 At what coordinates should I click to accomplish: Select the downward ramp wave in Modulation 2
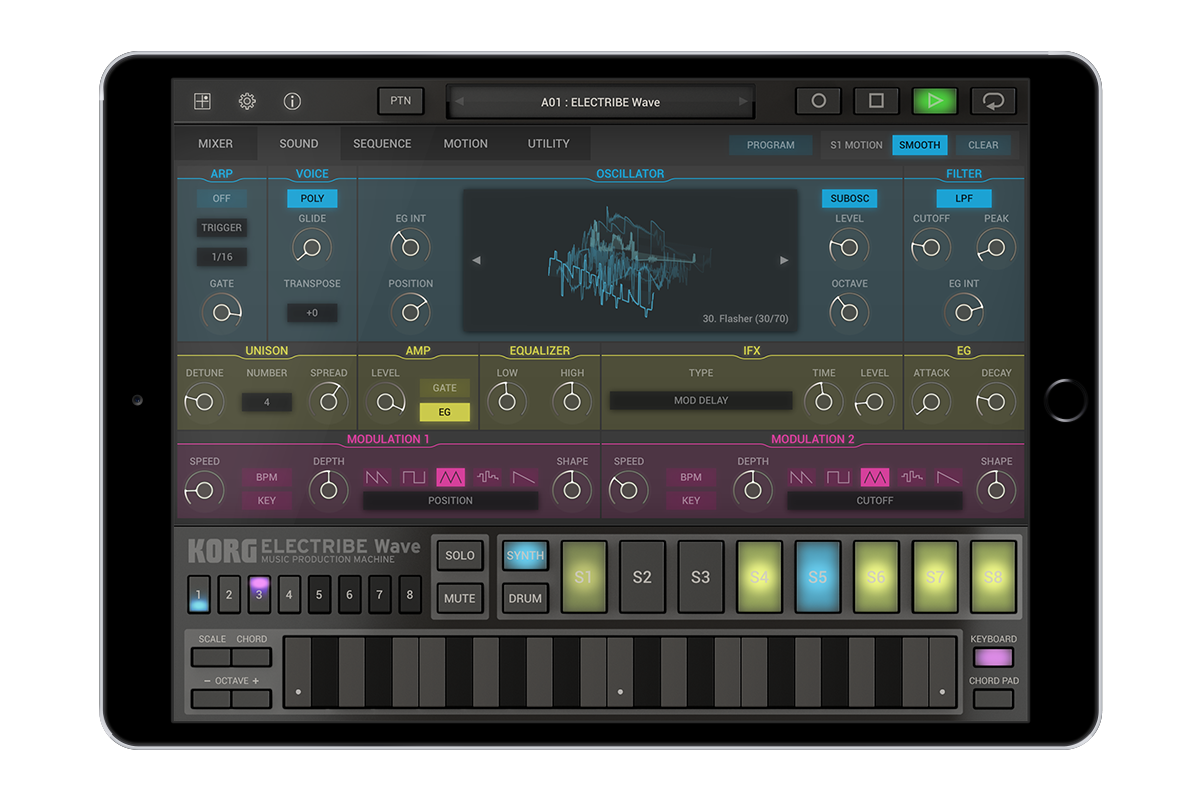click(x=945, y=477)
